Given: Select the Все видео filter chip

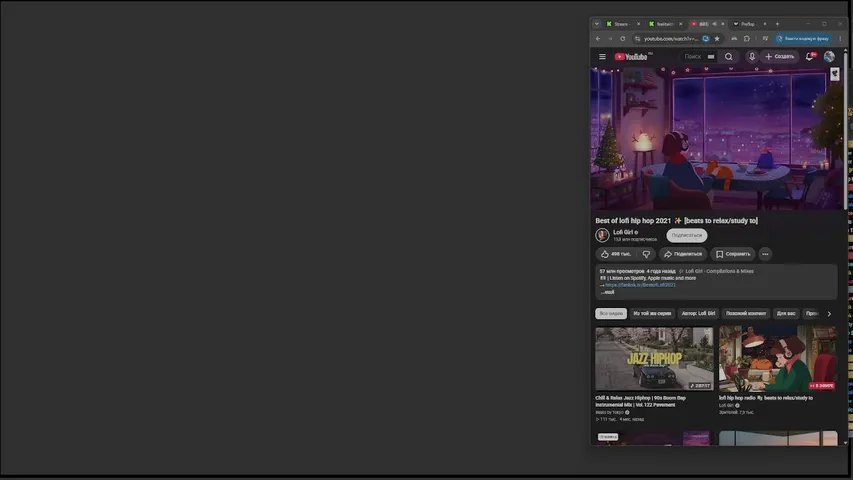Looking at the screenshot, I should pos(611,313).
